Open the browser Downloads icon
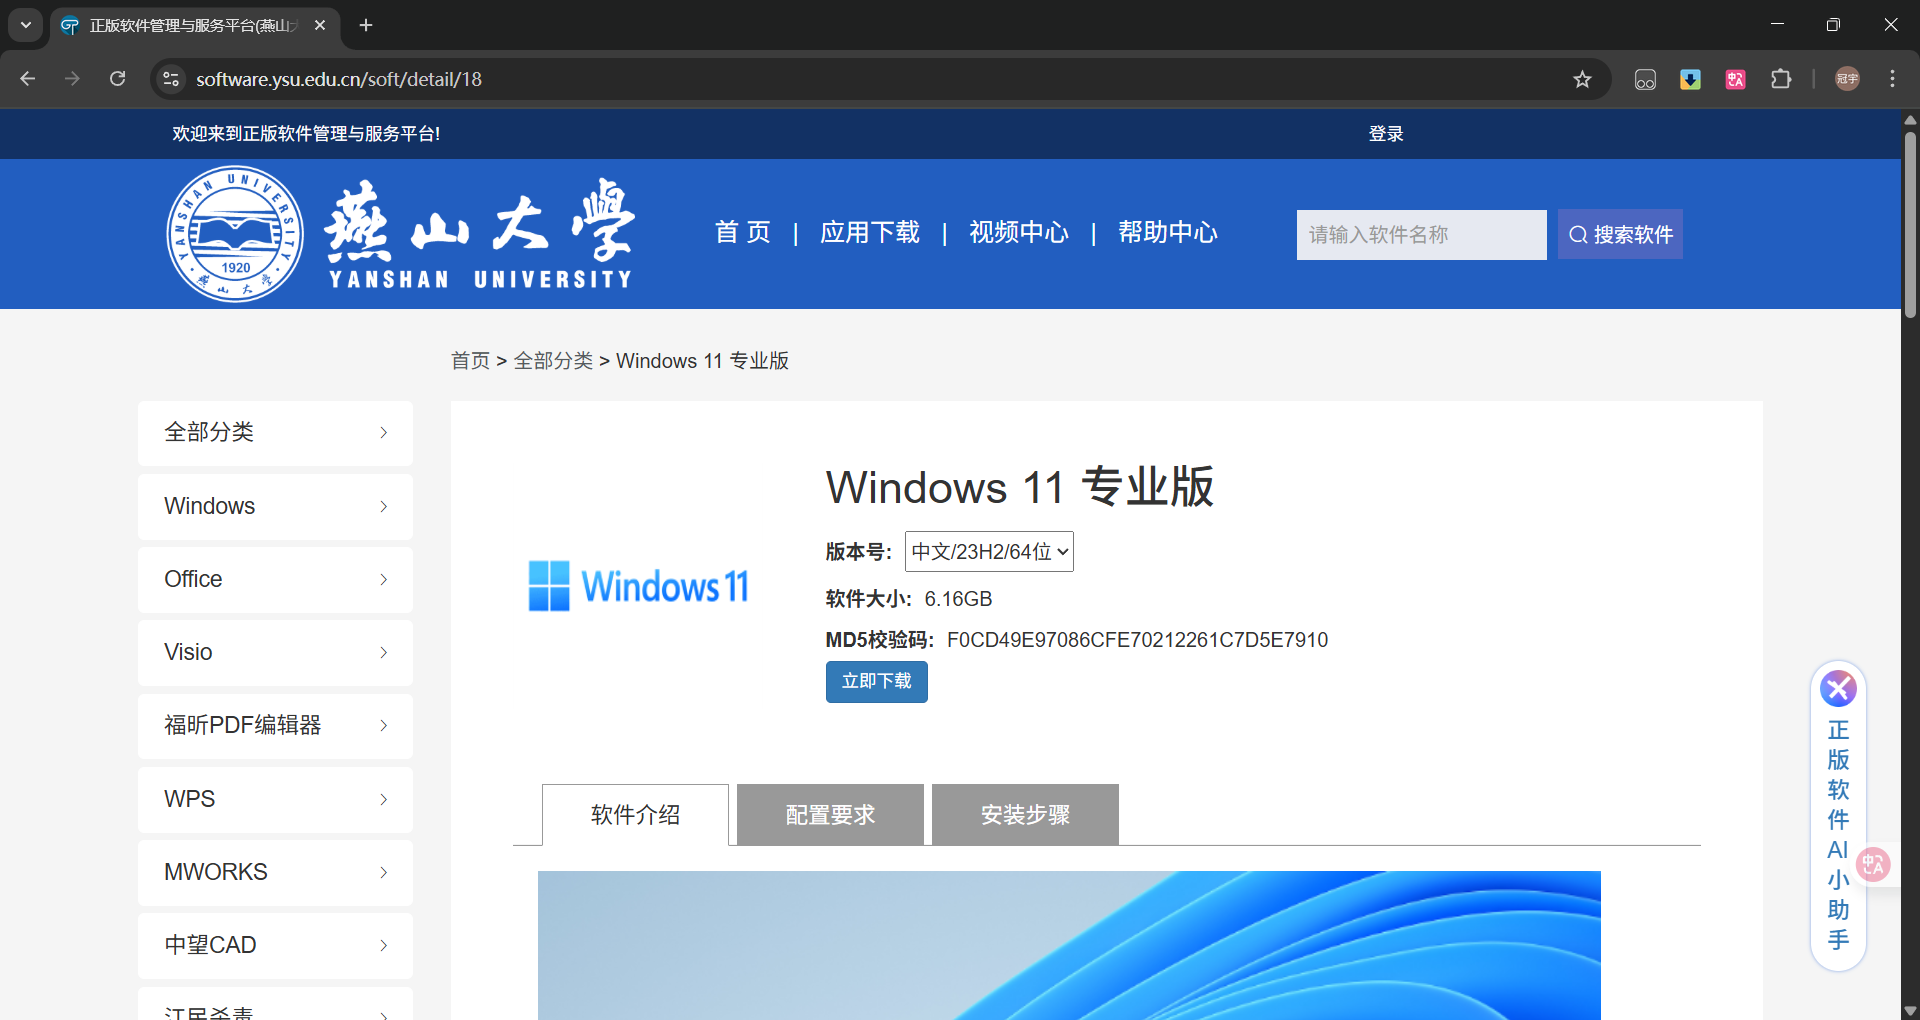Viewport: 1920px width, 1020px height. (x=1690, y=79)
